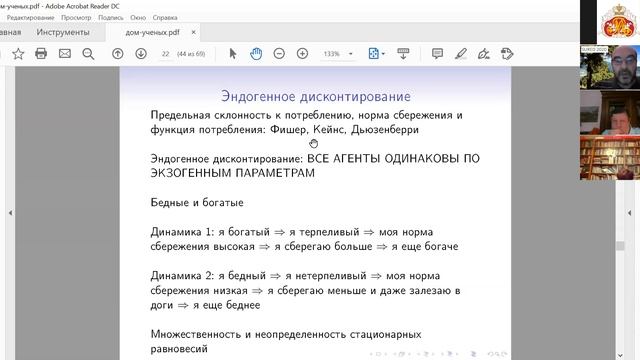Image resolution: width=640 pixels, height=360 pixels.
Task: Open the Подпись menu
Action: [111, 18]
